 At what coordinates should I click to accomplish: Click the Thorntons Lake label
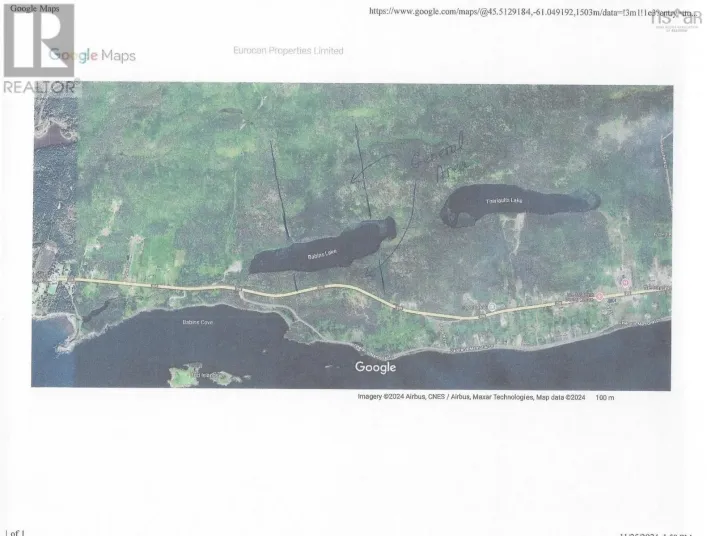click(506, 203)
